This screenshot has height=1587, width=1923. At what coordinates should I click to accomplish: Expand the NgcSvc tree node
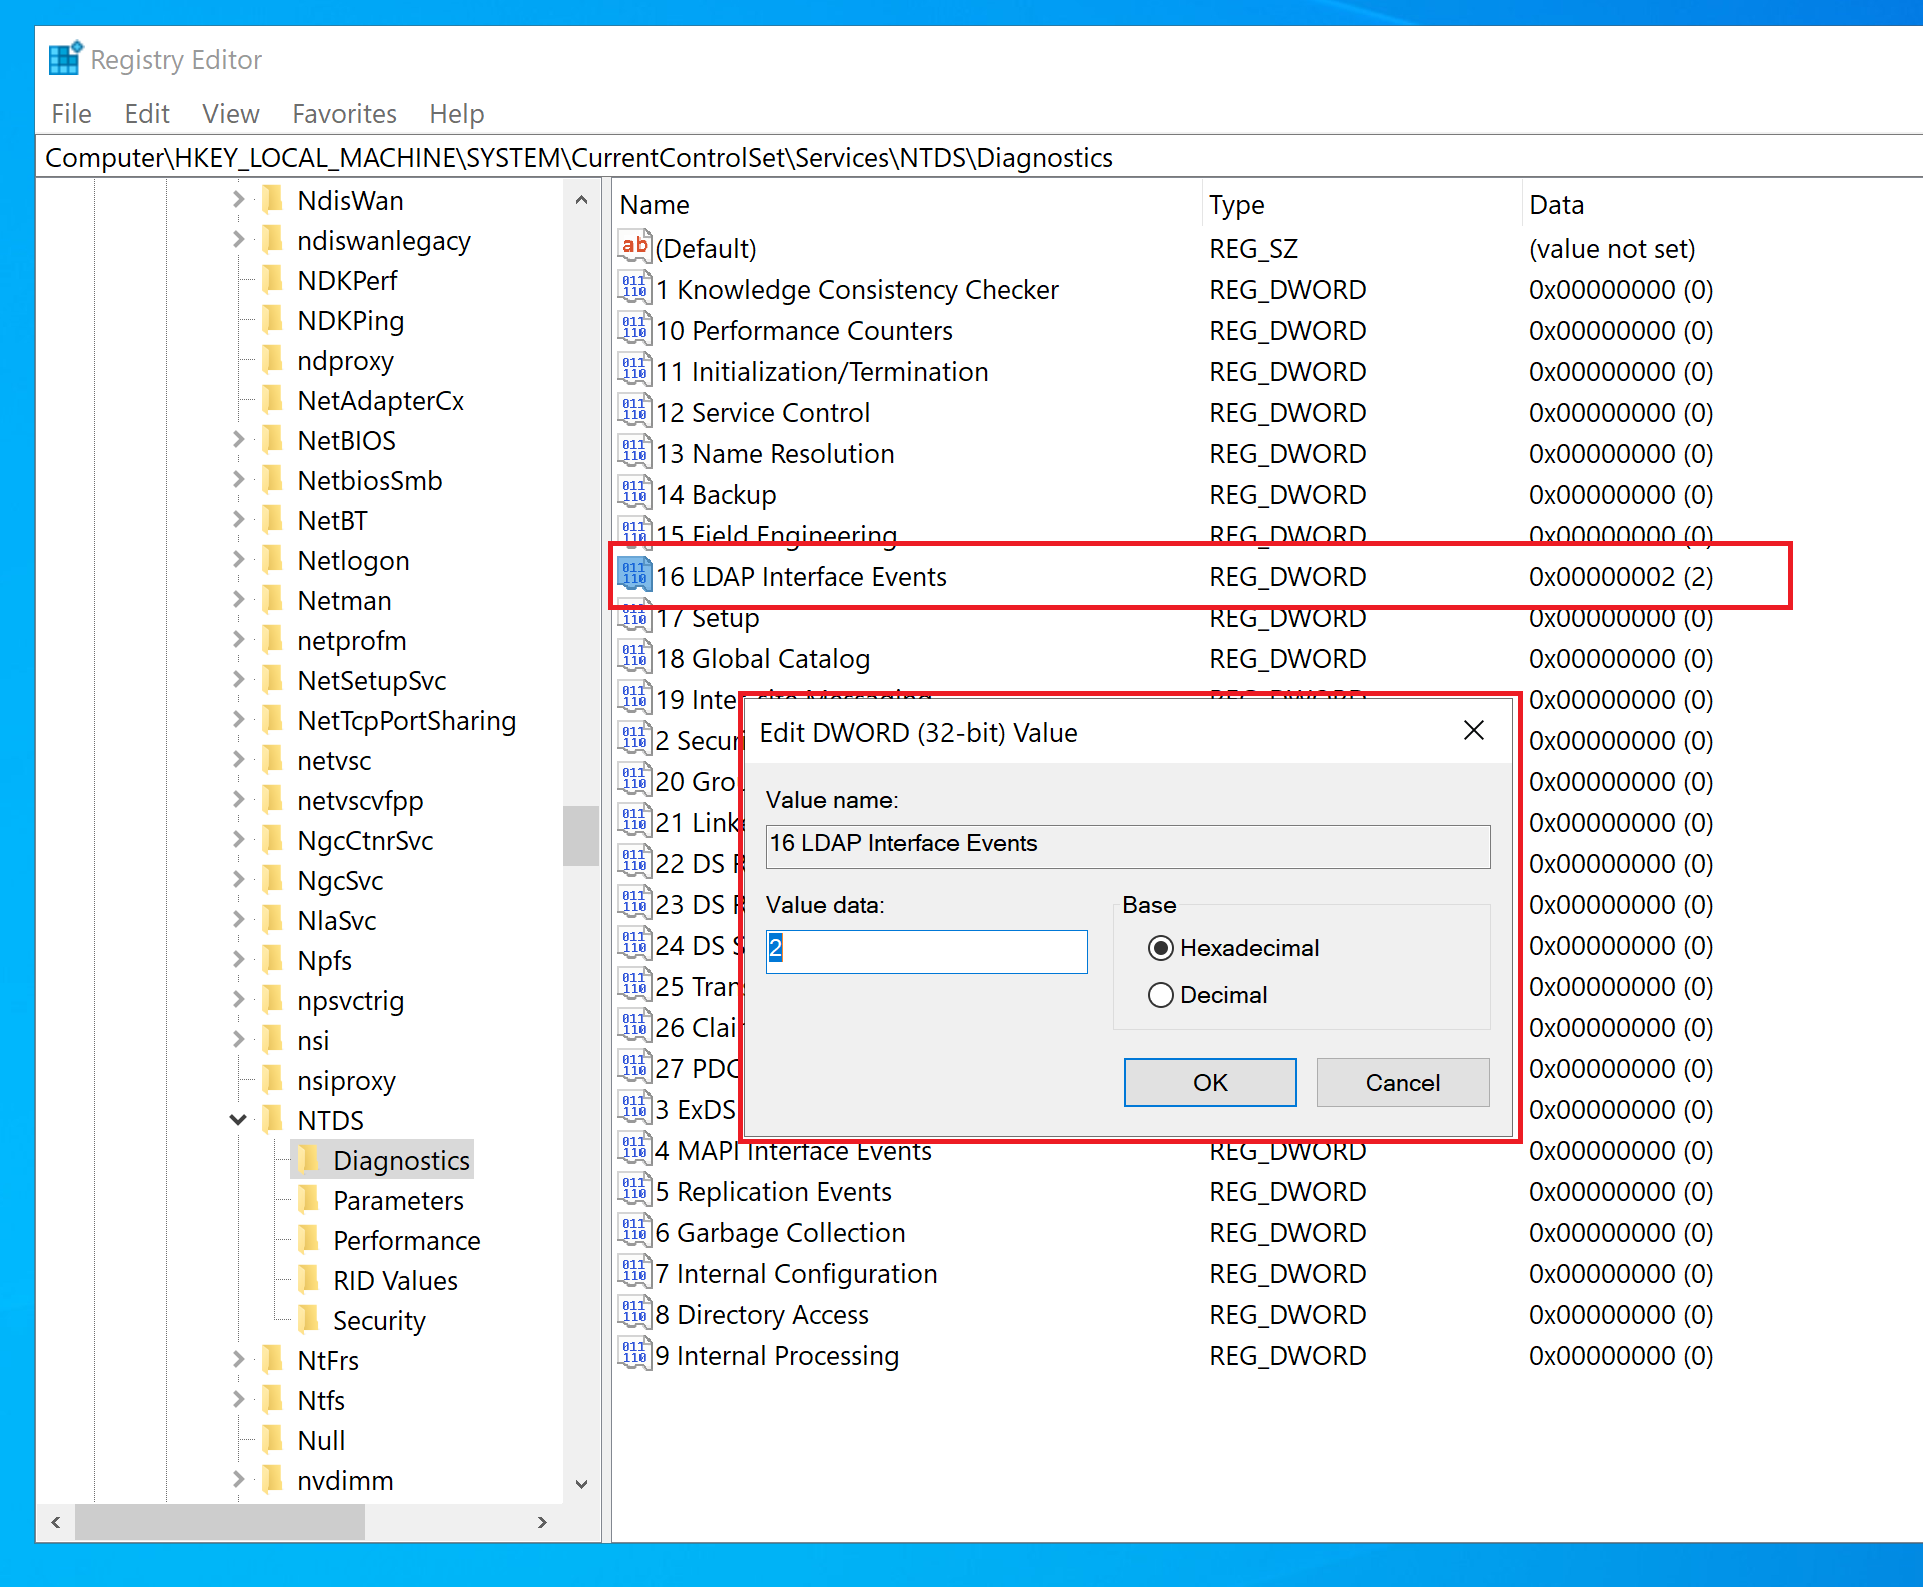(238, 879)
